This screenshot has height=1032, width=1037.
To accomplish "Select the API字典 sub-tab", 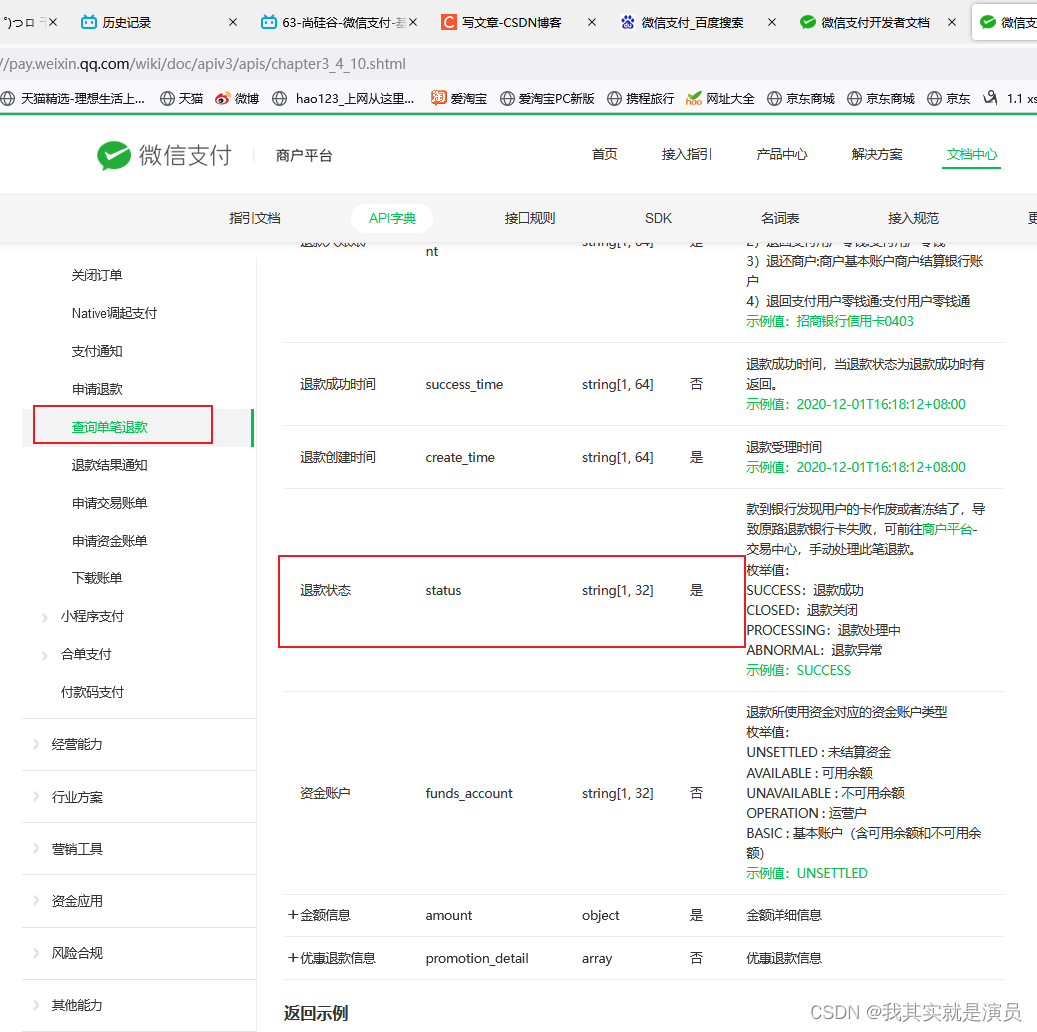I will (x=392, y=218).
